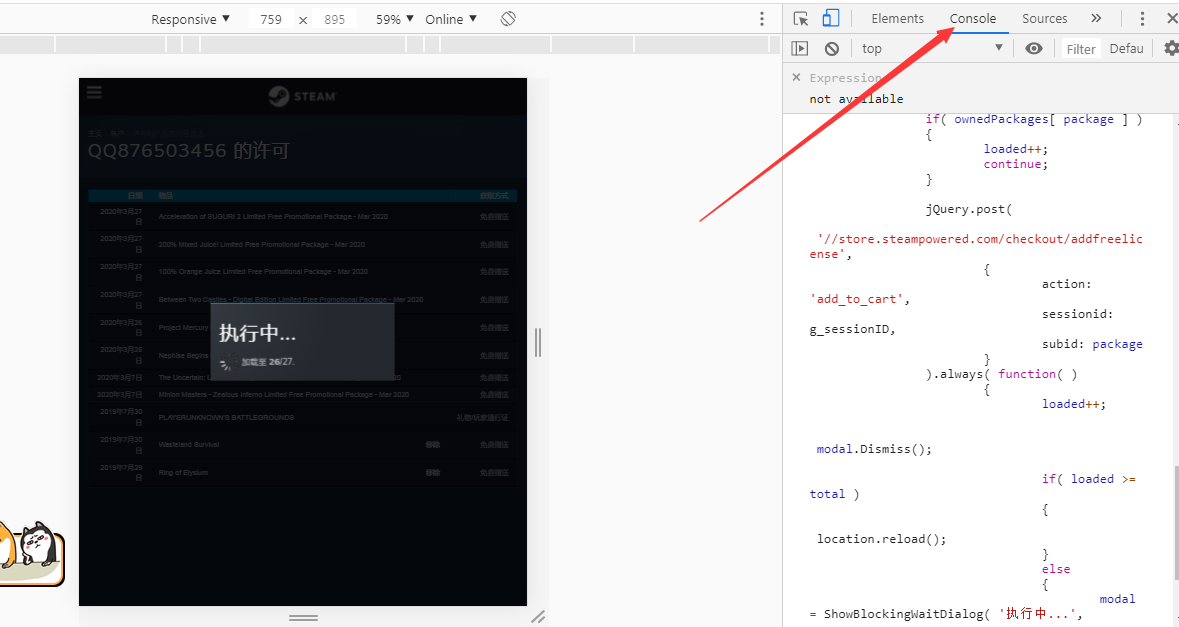Grab the viewport right edge handle
Viewport: 1179px width, 627px height.
tap(538, 343)
